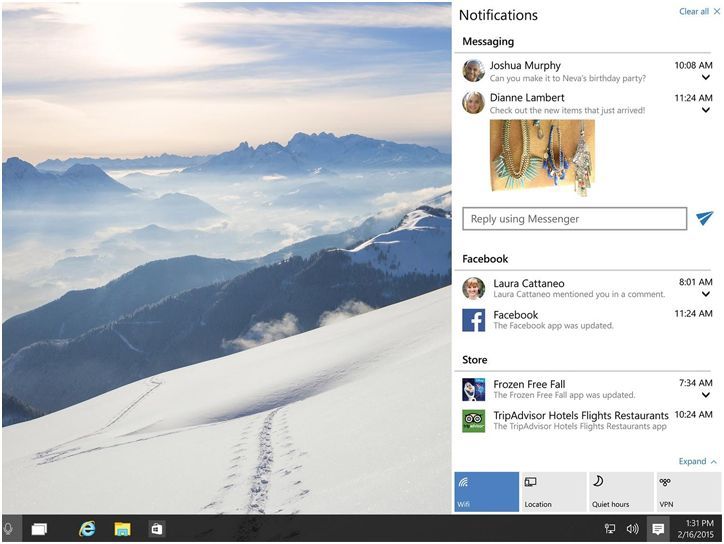This screenshot has width=724, height=544.
Task: Collapse Dianne Lambert's message chevron
Action: tap(706, 110)
